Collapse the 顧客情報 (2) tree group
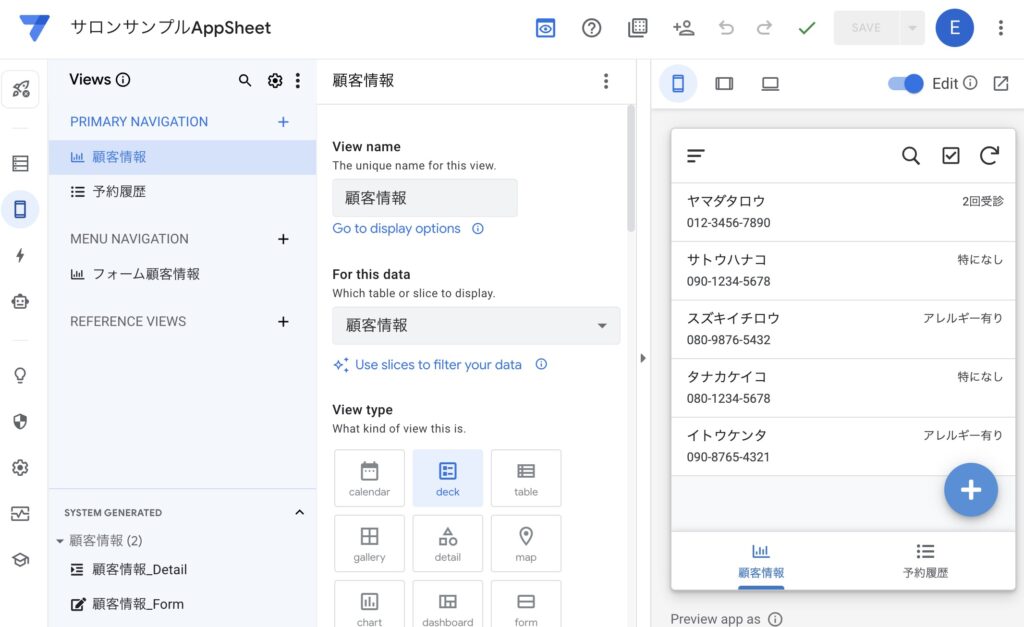 [x=59, y=541]
